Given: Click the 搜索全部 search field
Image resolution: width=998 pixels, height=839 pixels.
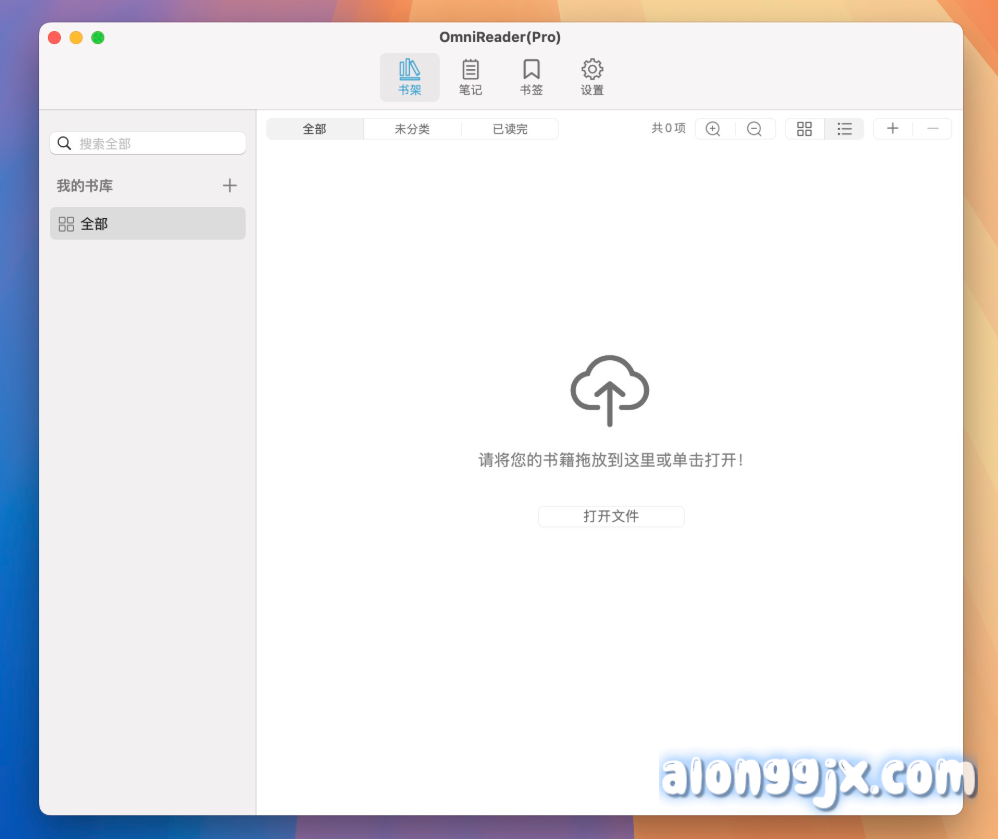Looking at the screenshot, I should point(147,143).
